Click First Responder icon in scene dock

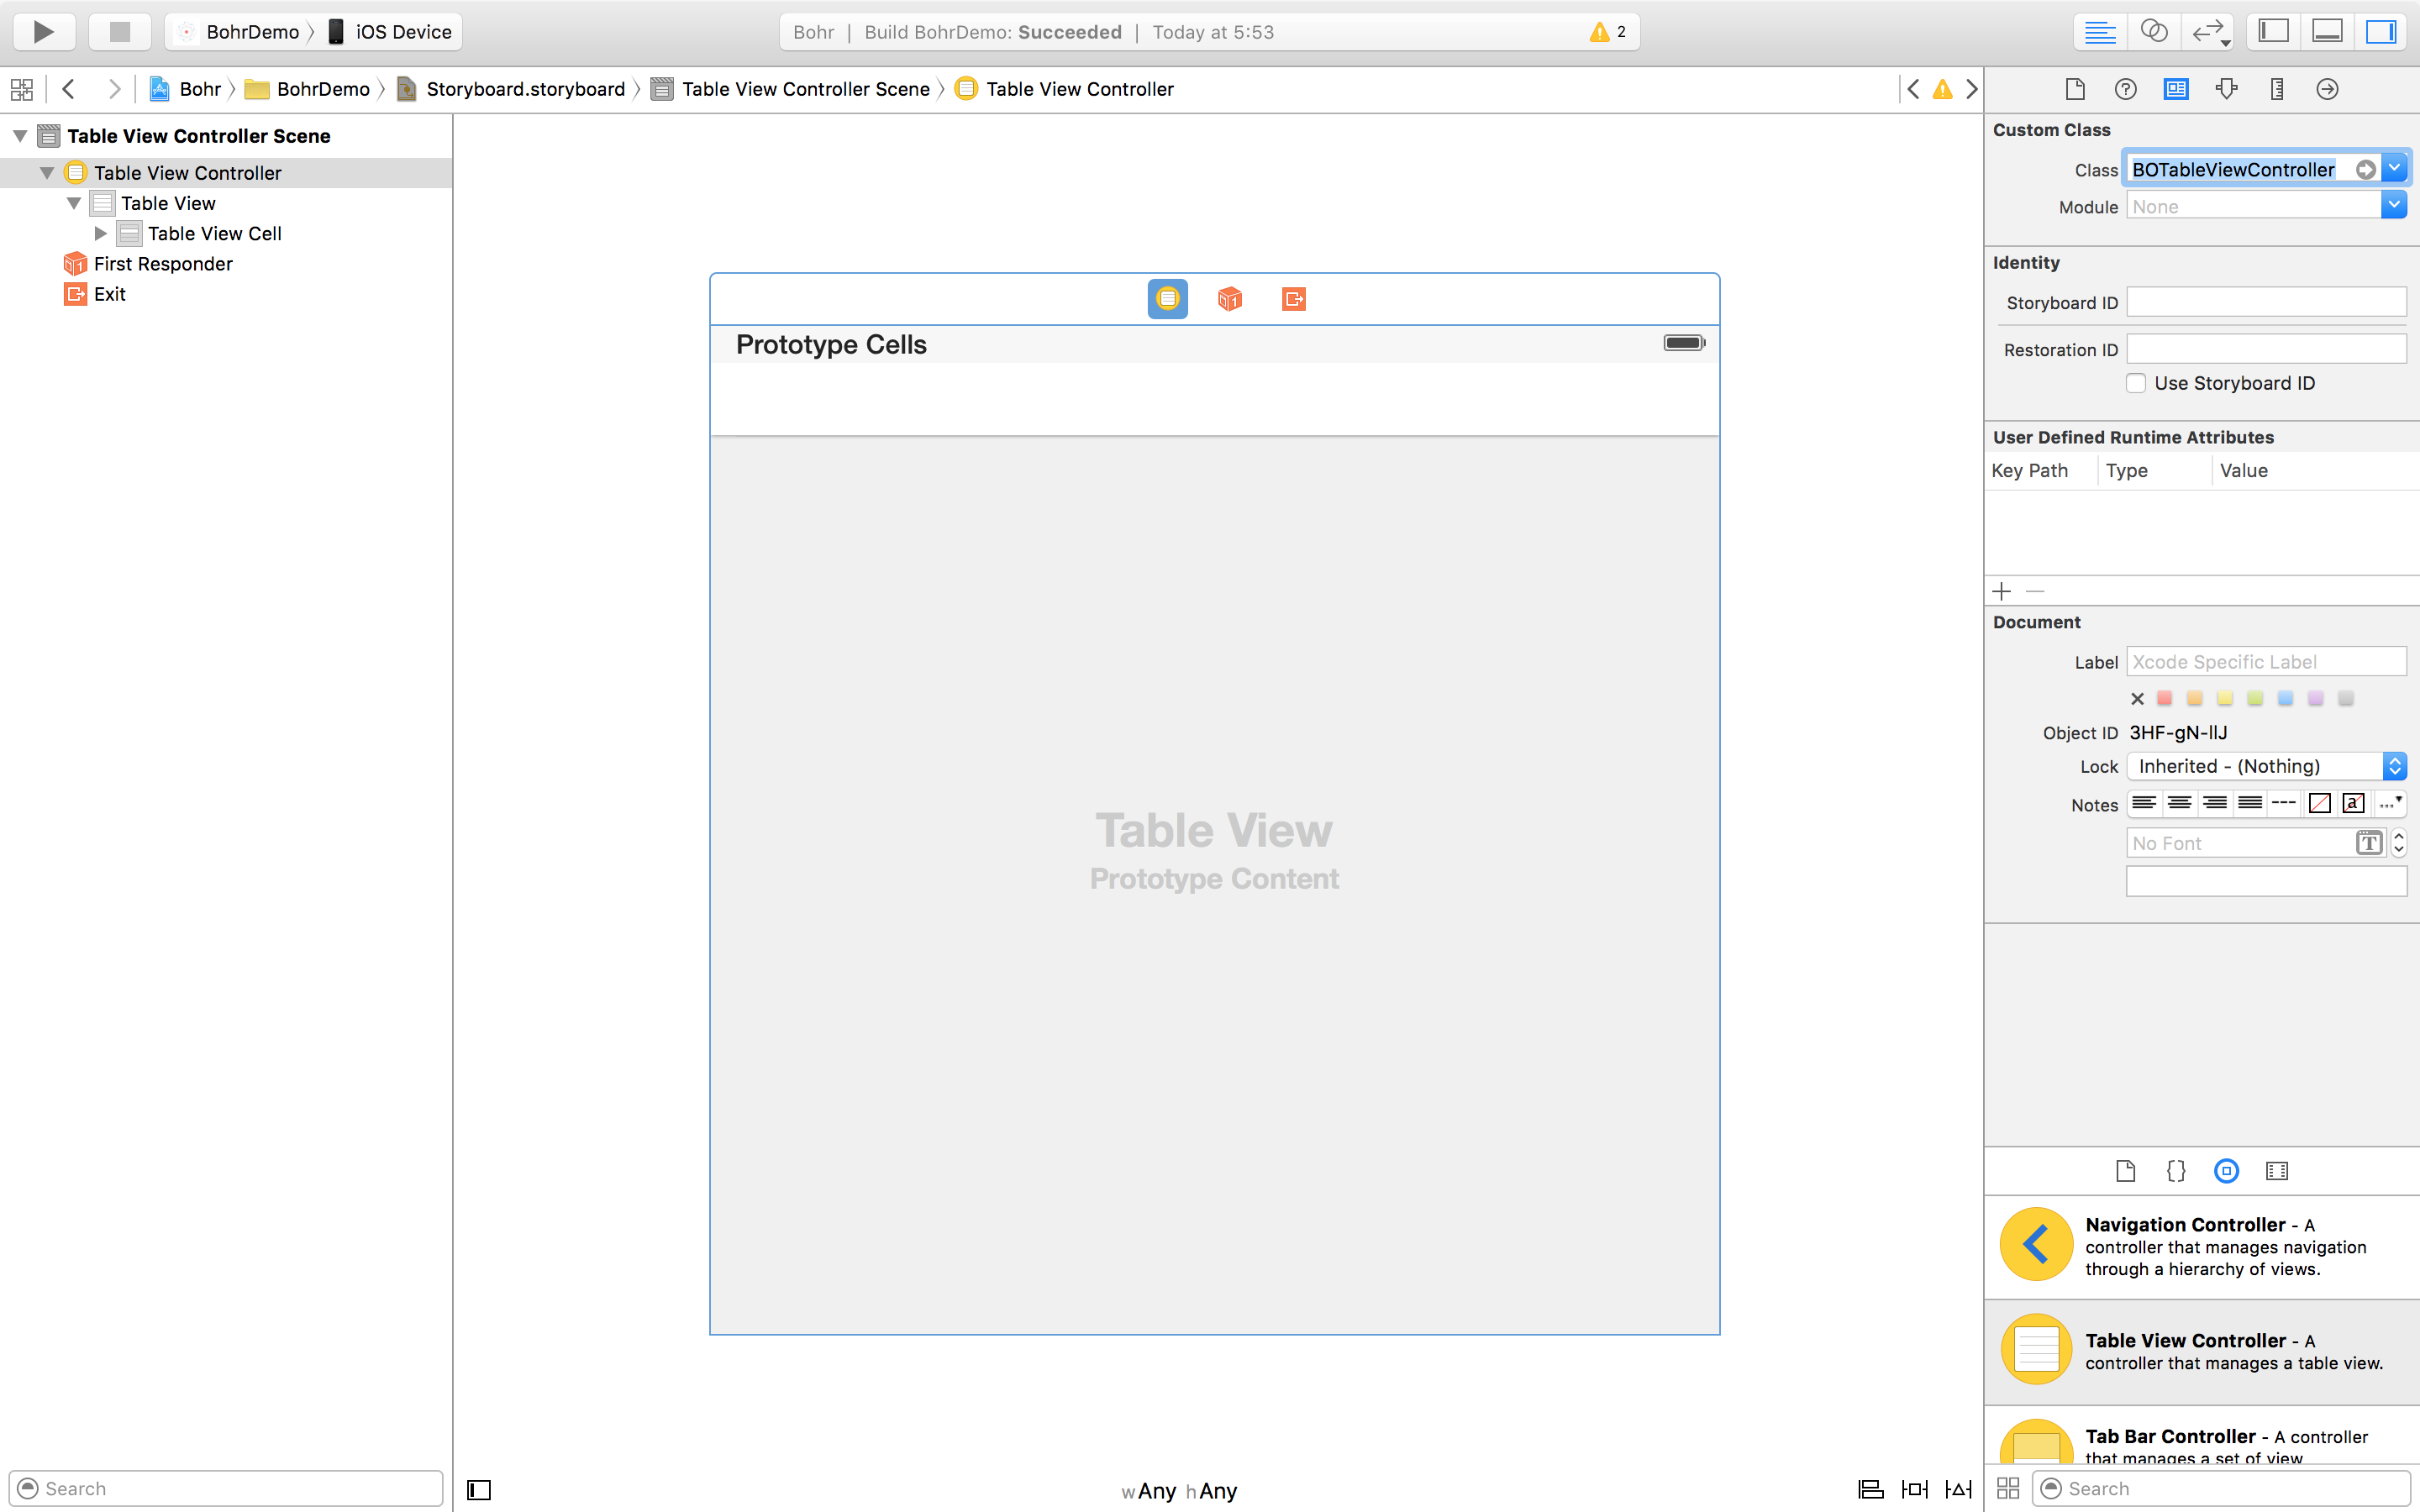click(x=1230, y=299)
